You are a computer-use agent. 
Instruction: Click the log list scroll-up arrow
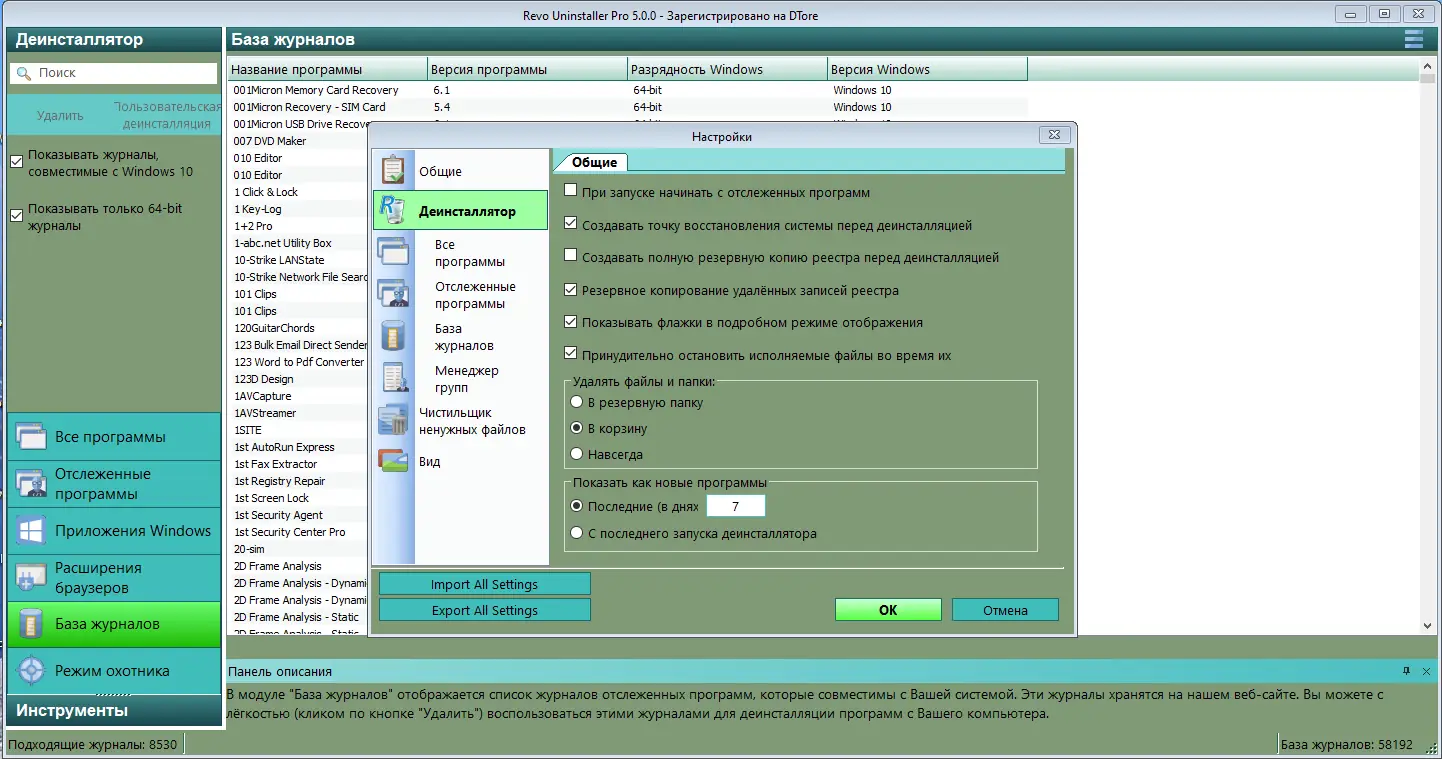click(1428, 68)
